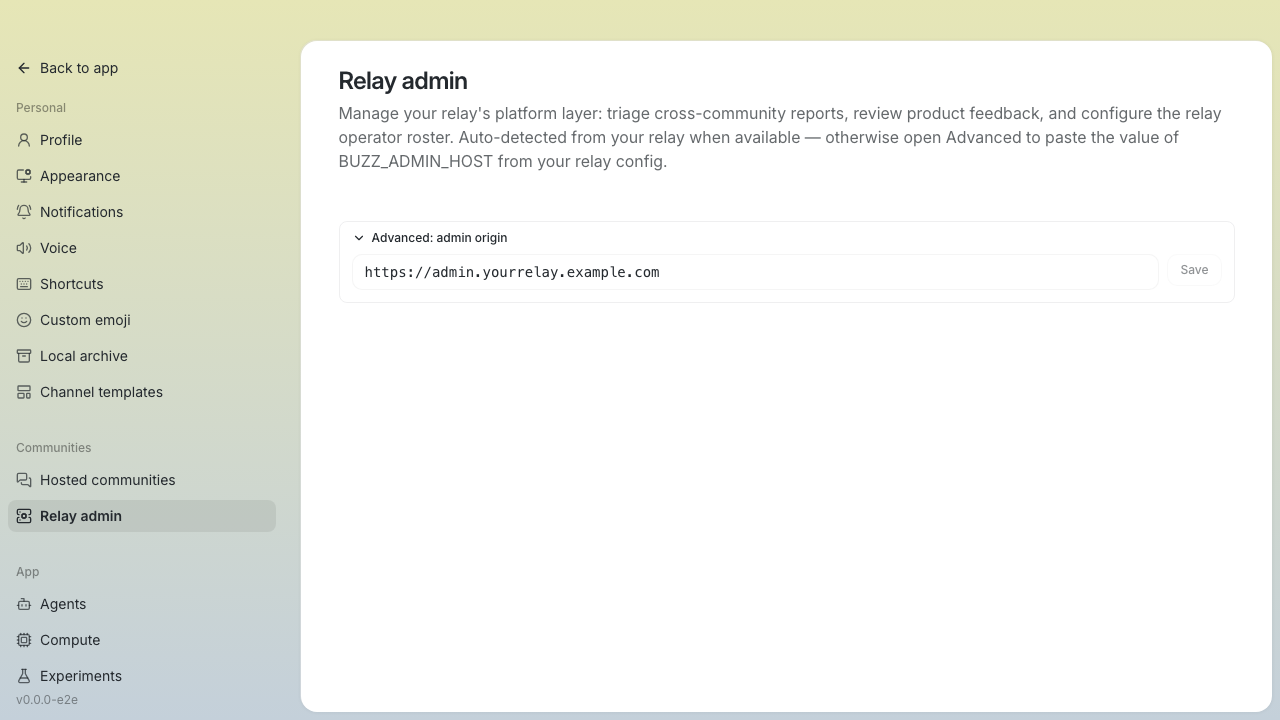Click the Appearance monitor icon
Viewport: 1280px width, 720px height.
[24, 176]
